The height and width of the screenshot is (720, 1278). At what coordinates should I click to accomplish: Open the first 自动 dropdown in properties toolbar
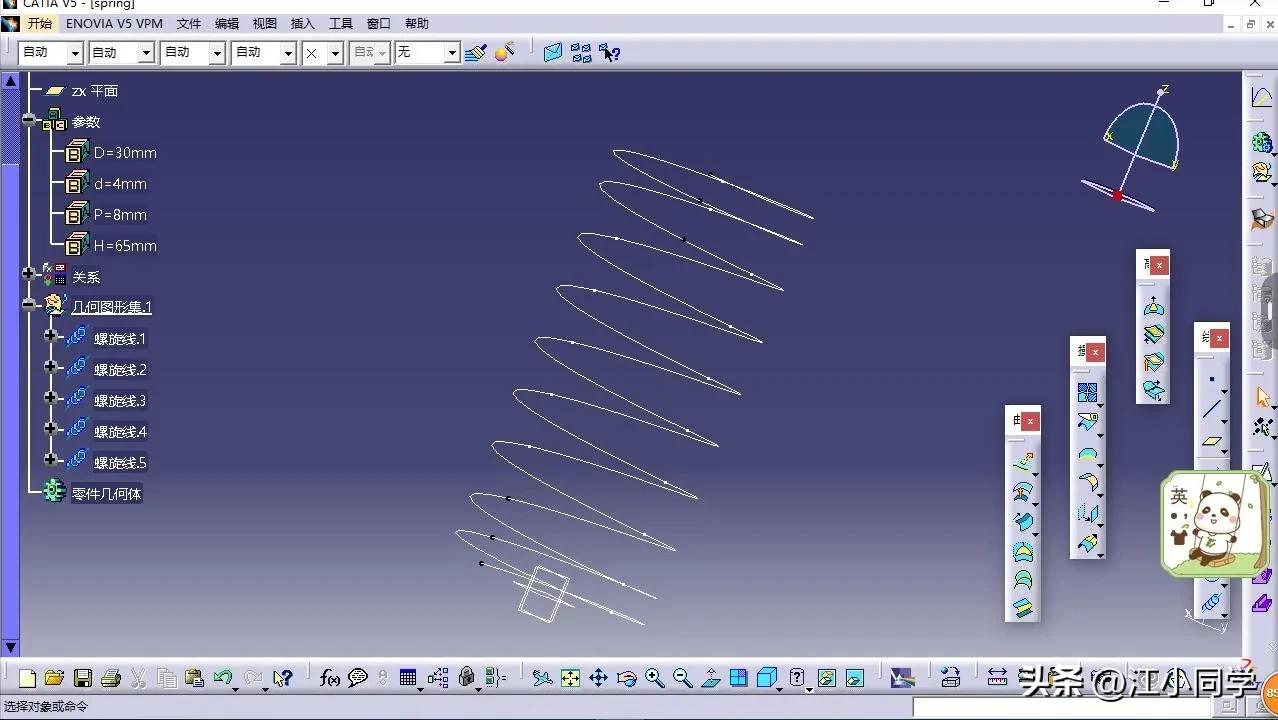tap(75, 53)
